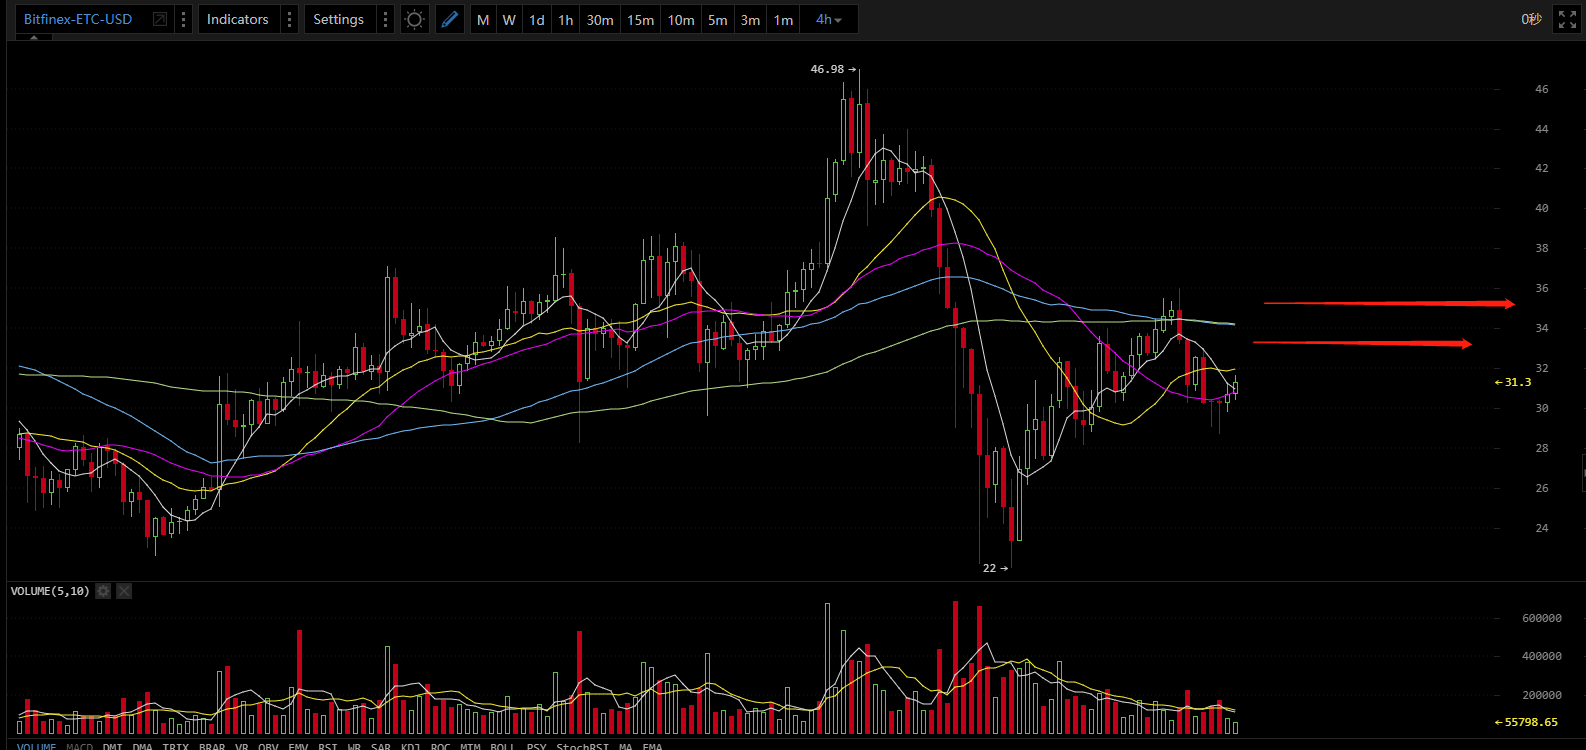Switch chart to 1d timeframe
The image size is (1586, 750).
tap(537, 20)
